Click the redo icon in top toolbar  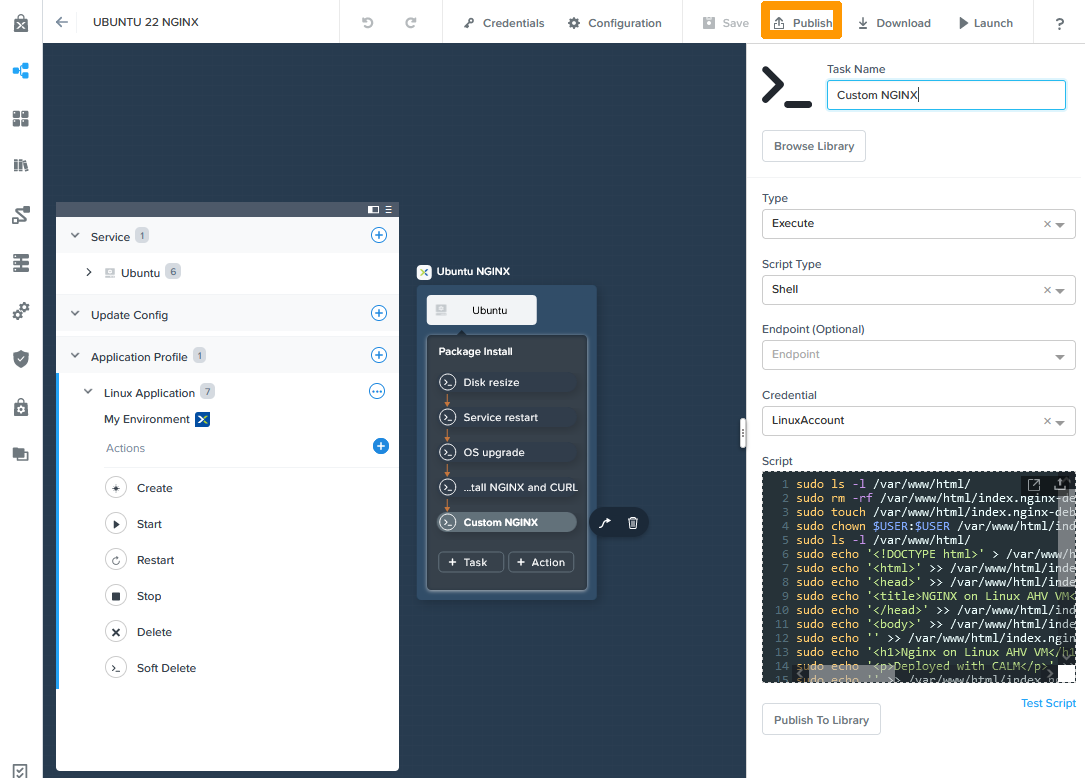pos(410,22)
